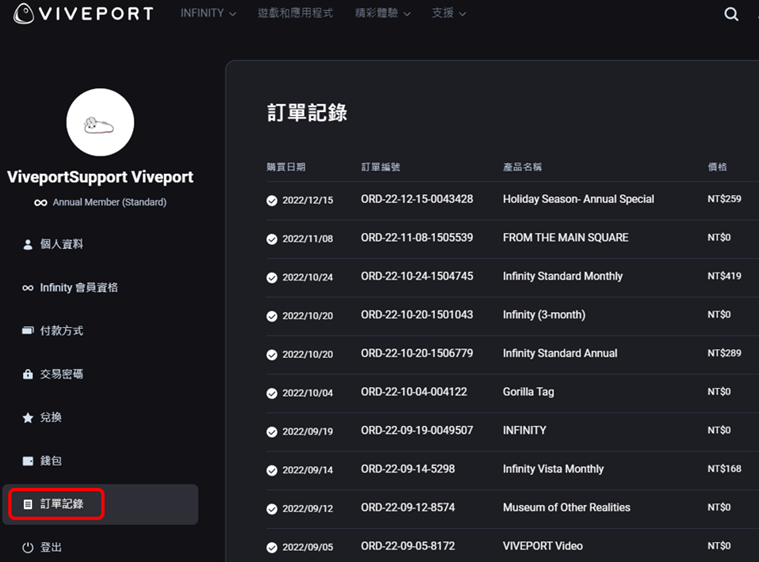Click the wallet icon beside 錢包
This screenshot has width=759, height=562.
pos(28,461)
